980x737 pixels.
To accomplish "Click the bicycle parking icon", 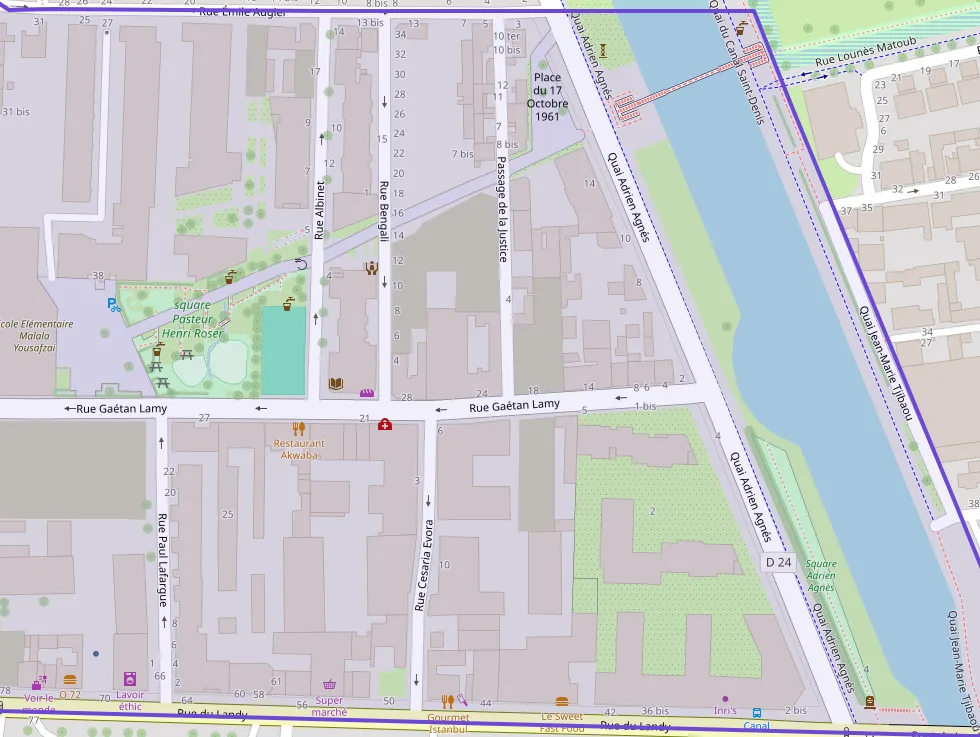I will click(x=111, y=305).
